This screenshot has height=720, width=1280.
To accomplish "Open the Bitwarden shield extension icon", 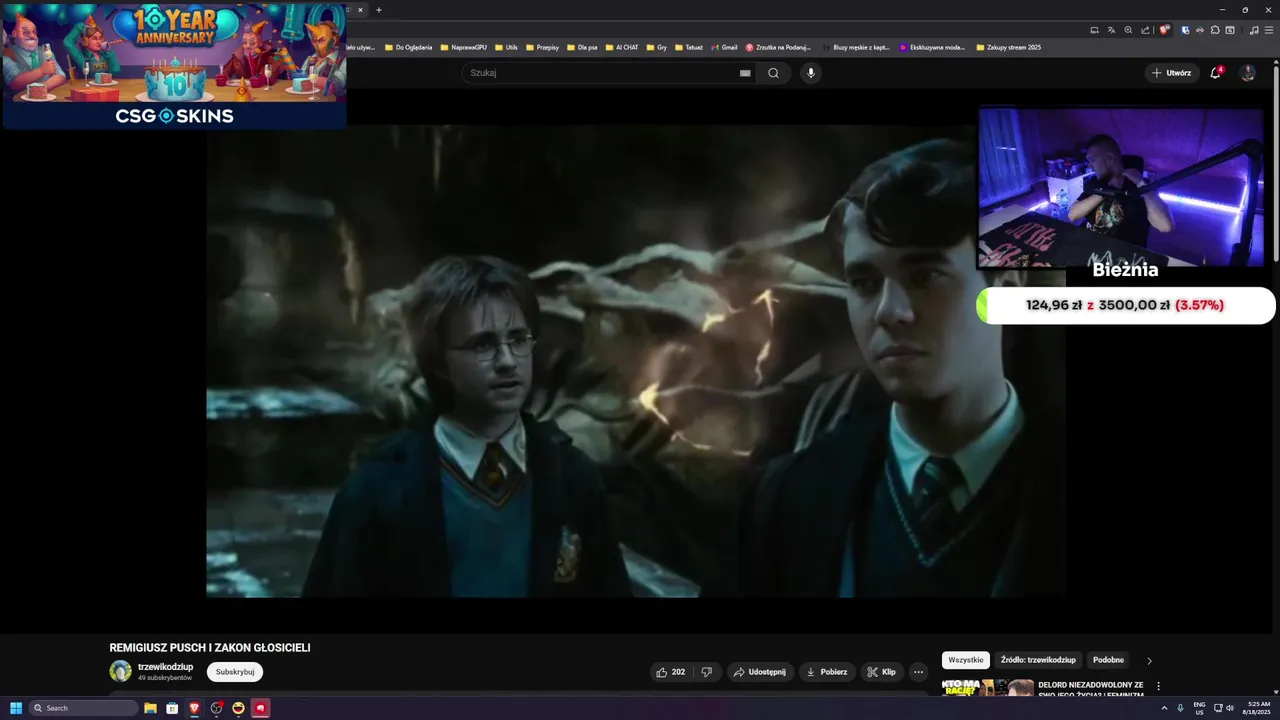I will coord(1185,30).
